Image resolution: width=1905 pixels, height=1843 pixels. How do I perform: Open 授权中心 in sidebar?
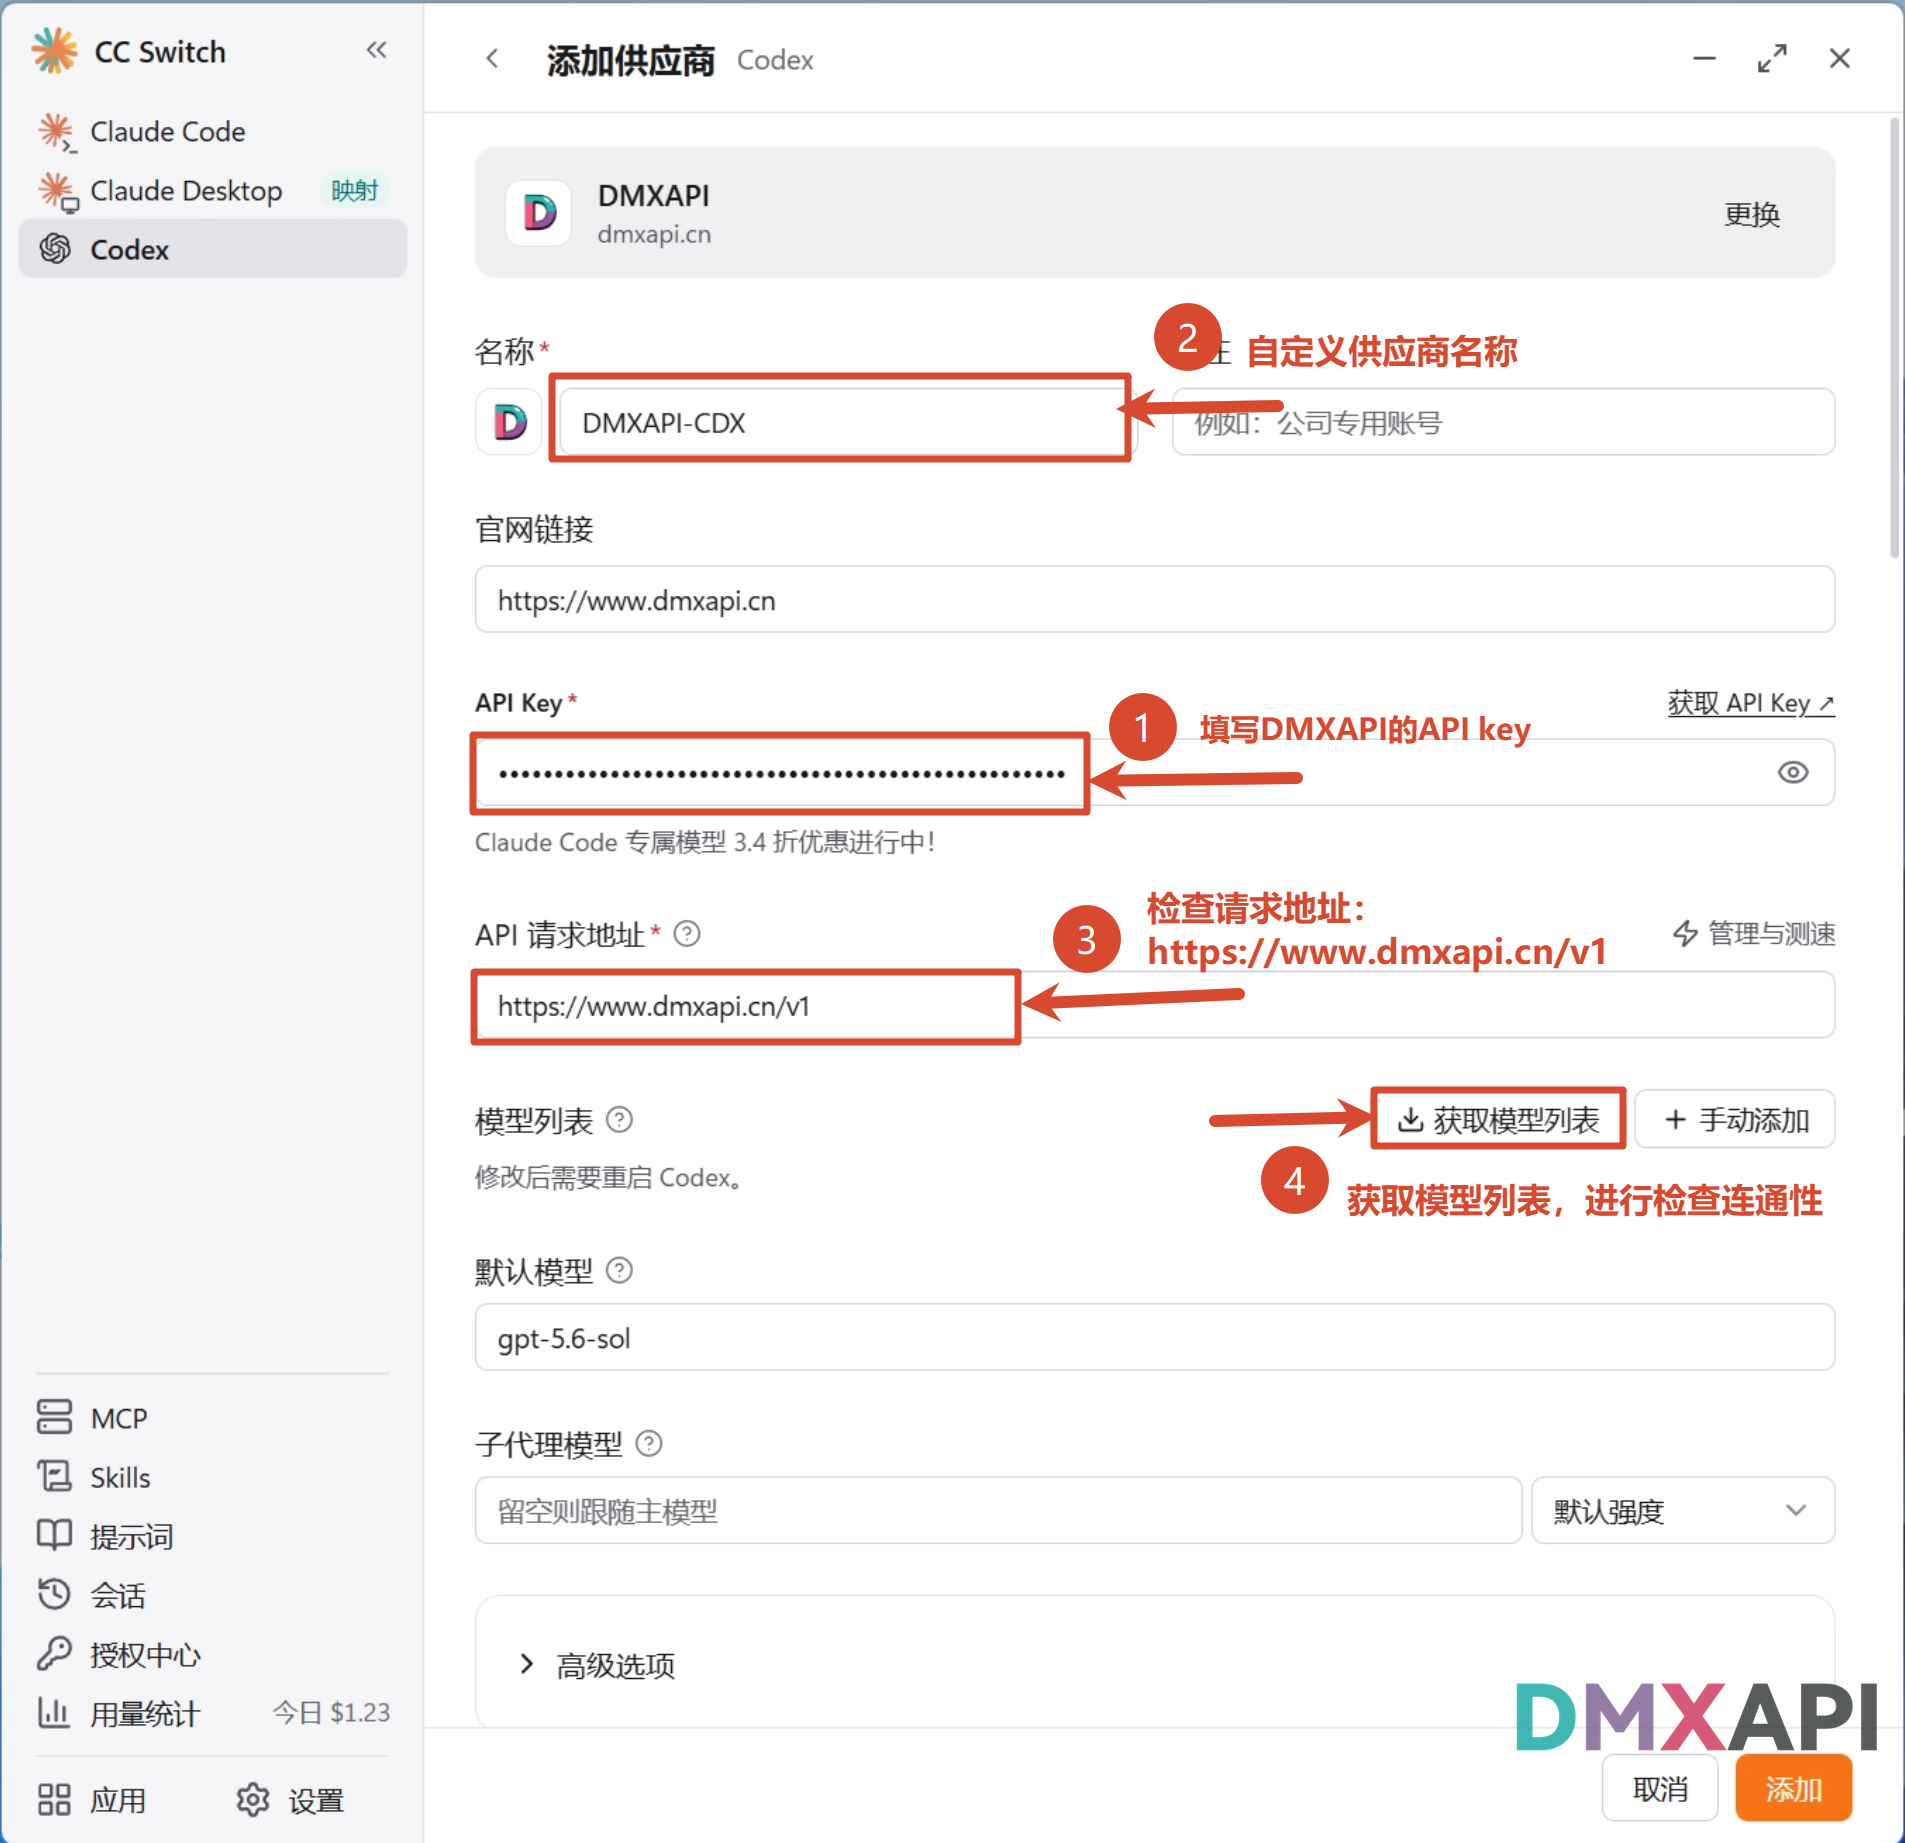[213, 1654]
